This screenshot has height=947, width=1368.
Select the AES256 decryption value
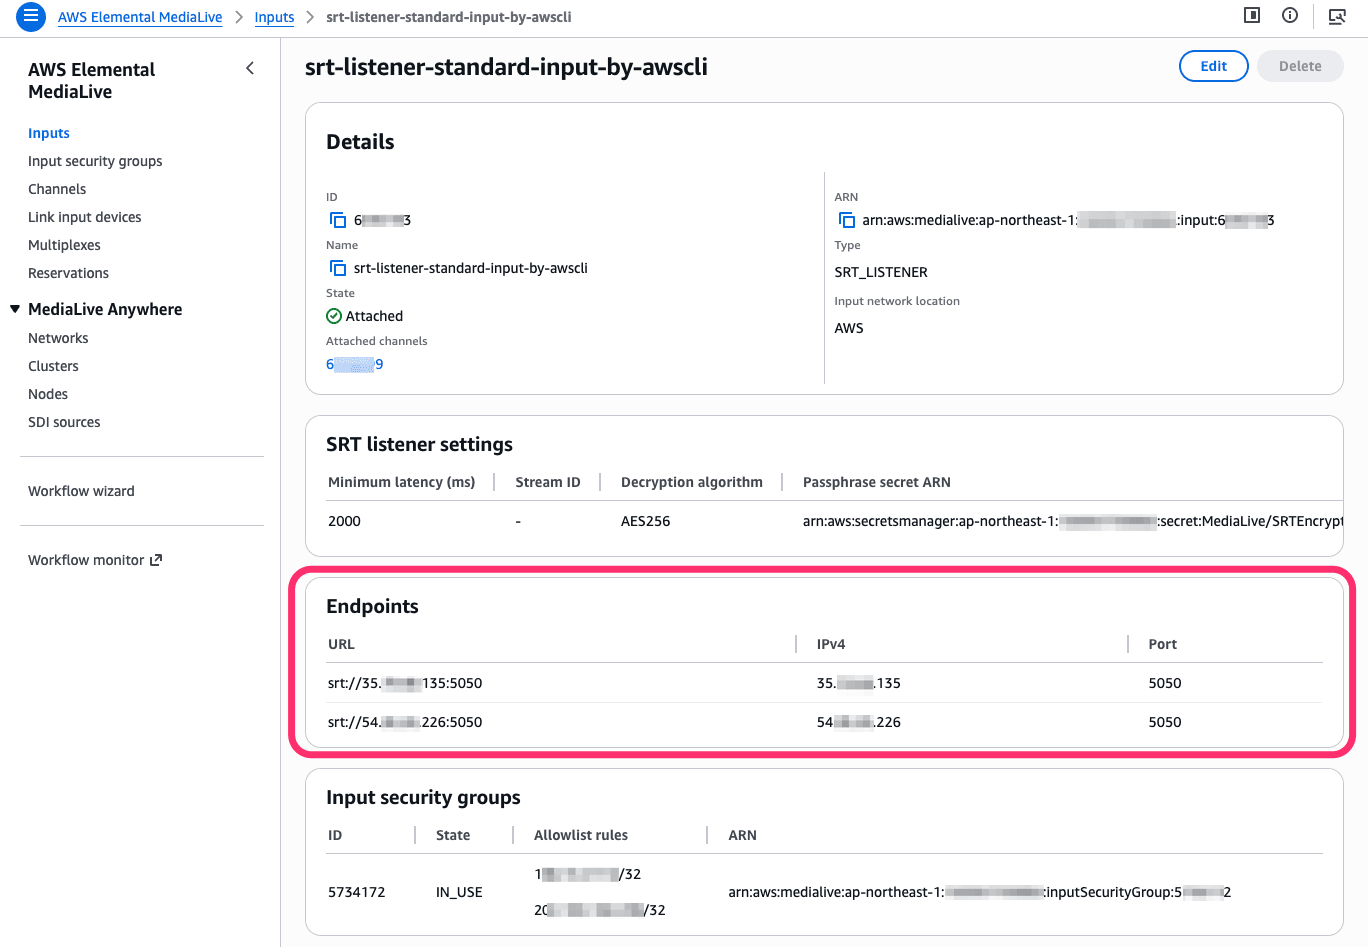click(646, 521)
